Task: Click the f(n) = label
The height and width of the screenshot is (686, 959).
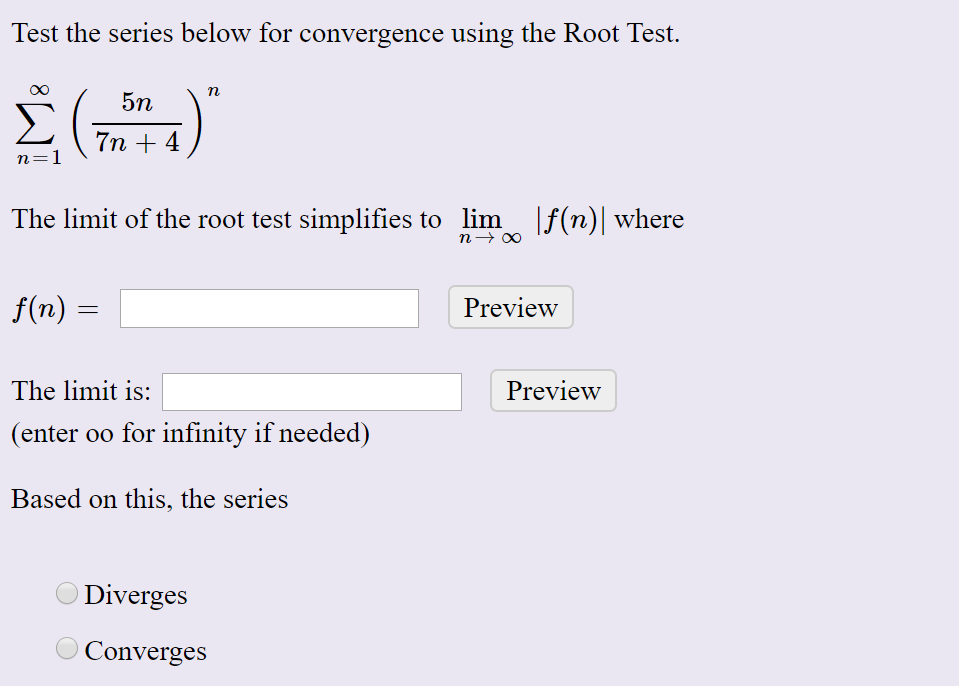Action: [54, 307]
